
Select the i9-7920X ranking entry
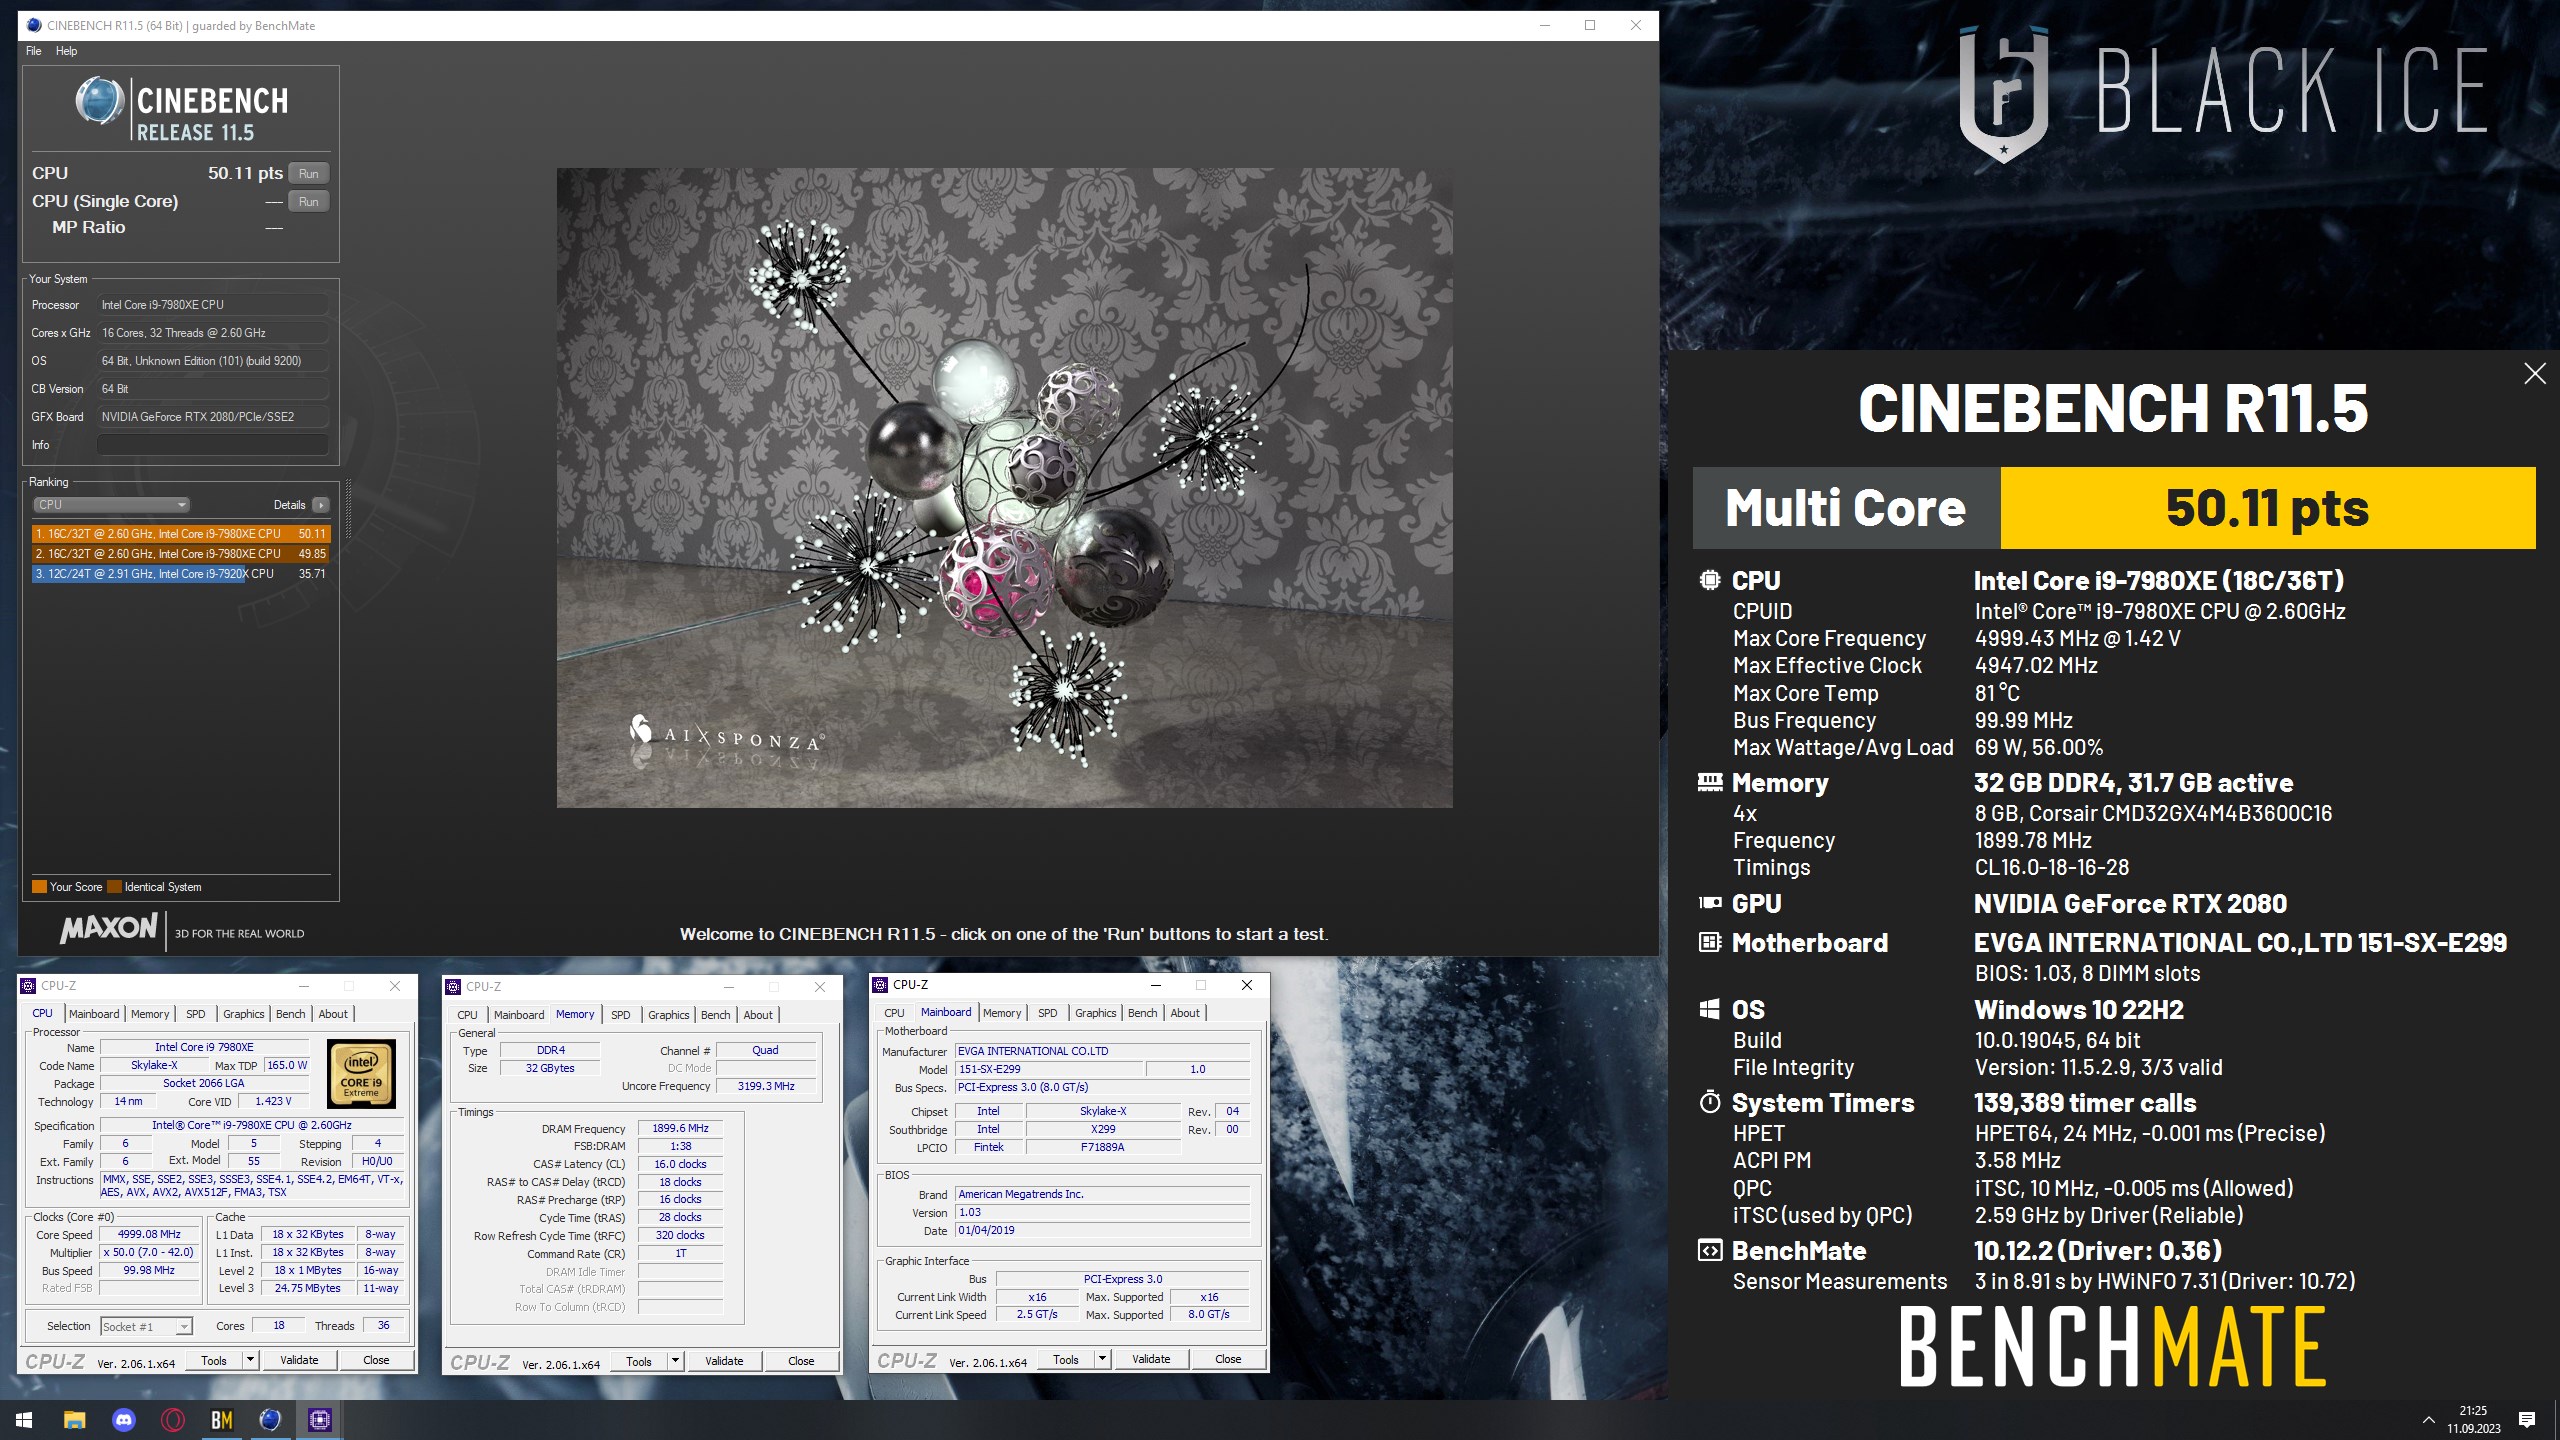coord(180,574)
